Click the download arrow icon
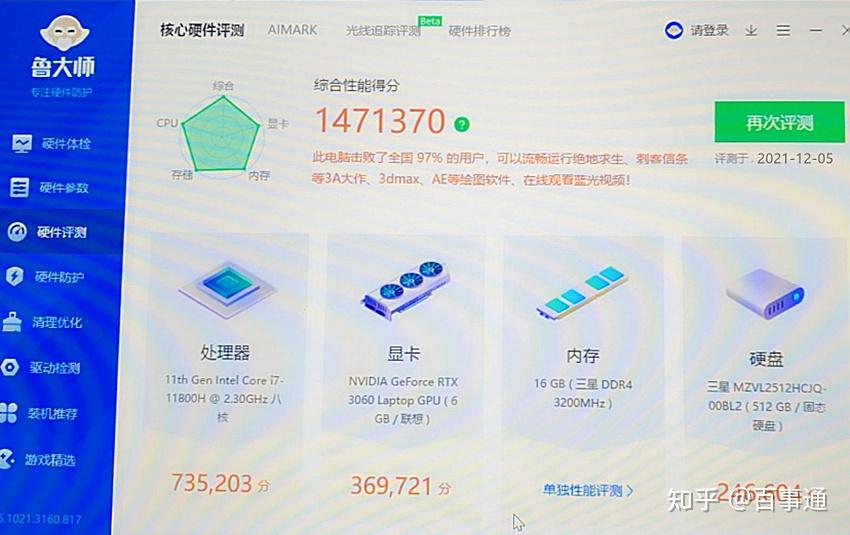850x535 pixels. [x=751, y=30]
